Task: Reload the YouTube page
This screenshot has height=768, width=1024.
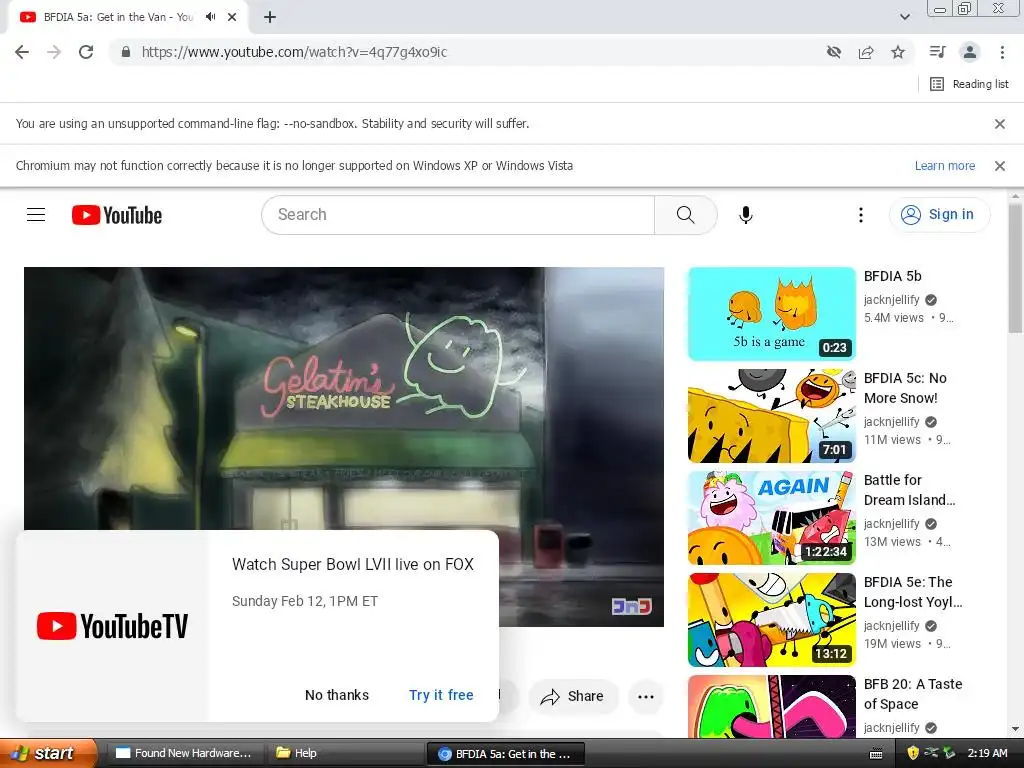Action: click(x=86, y=52)
